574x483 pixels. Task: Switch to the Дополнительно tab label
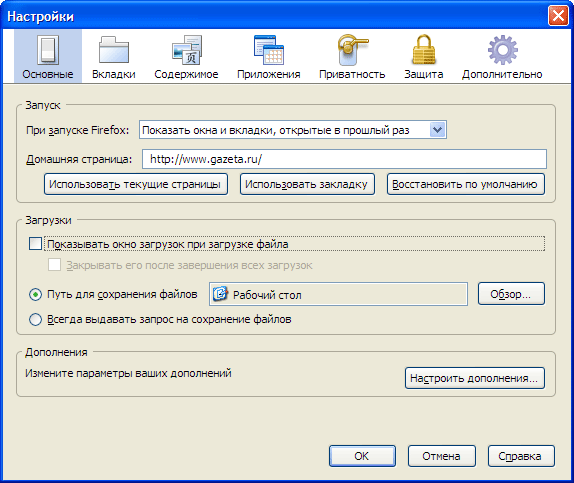coord(502,74)
